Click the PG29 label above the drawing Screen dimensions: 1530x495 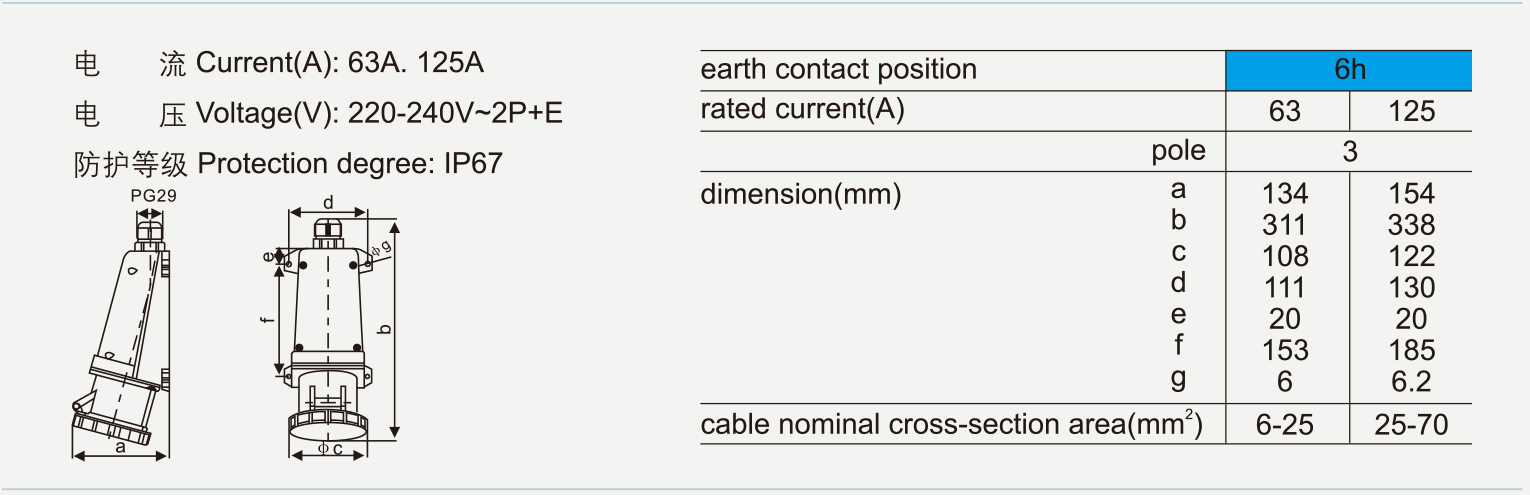(153, 197)
